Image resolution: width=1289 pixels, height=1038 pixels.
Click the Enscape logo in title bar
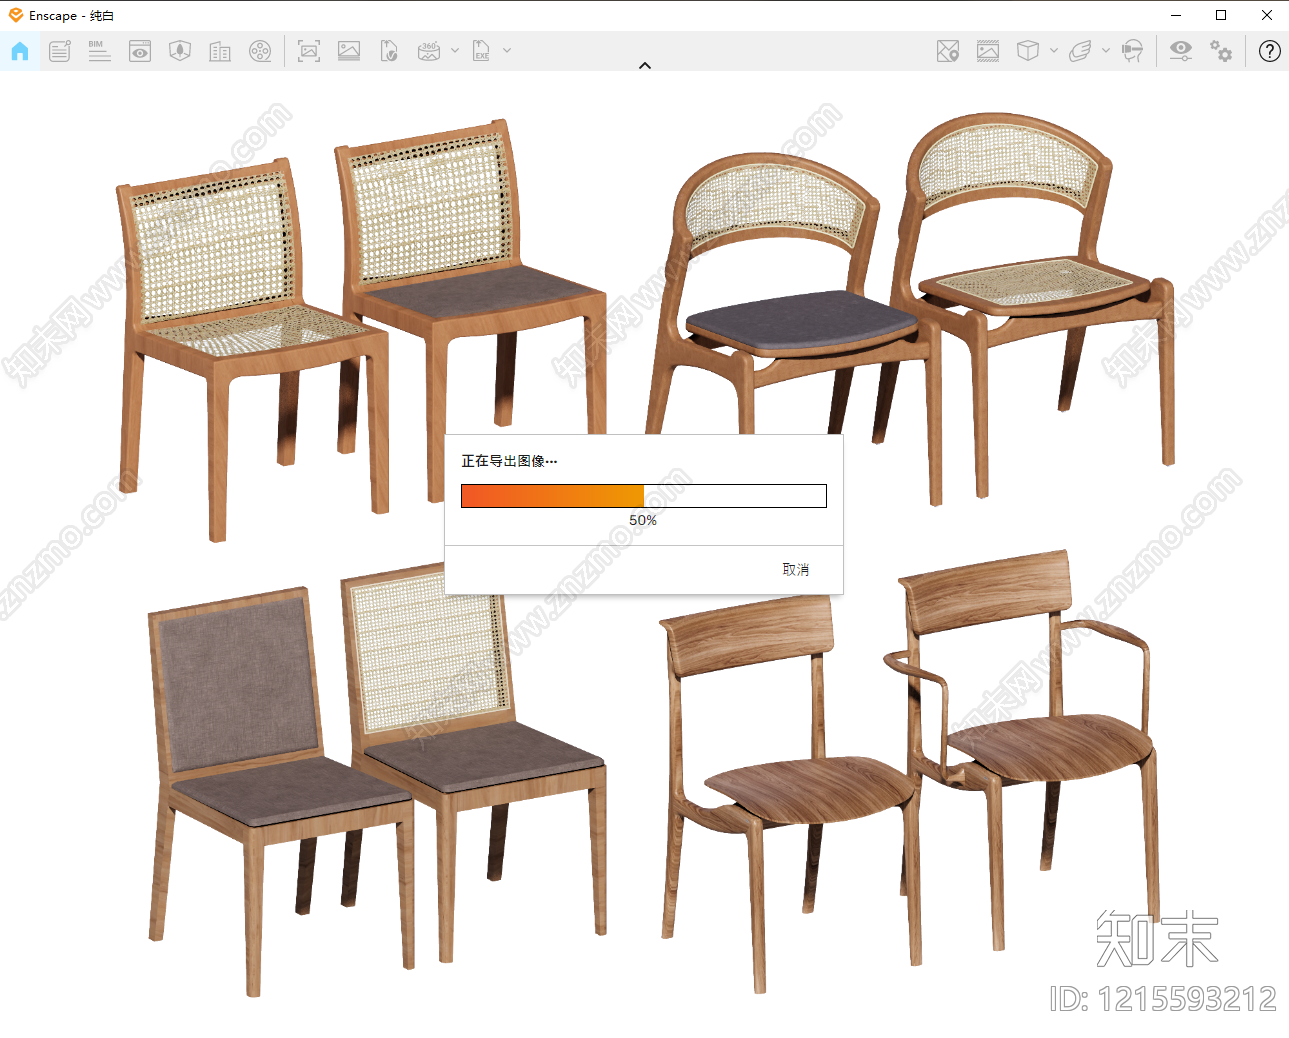click(15, 15)
